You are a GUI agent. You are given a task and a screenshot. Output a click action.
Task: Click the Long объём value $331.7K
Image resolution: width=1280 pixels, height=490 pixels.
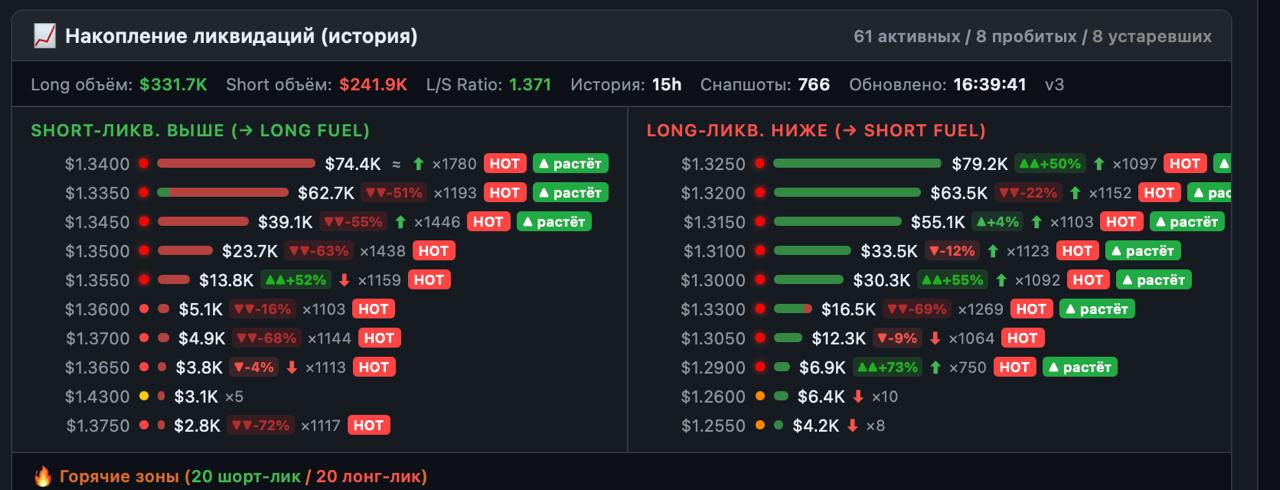coord(173,84)
